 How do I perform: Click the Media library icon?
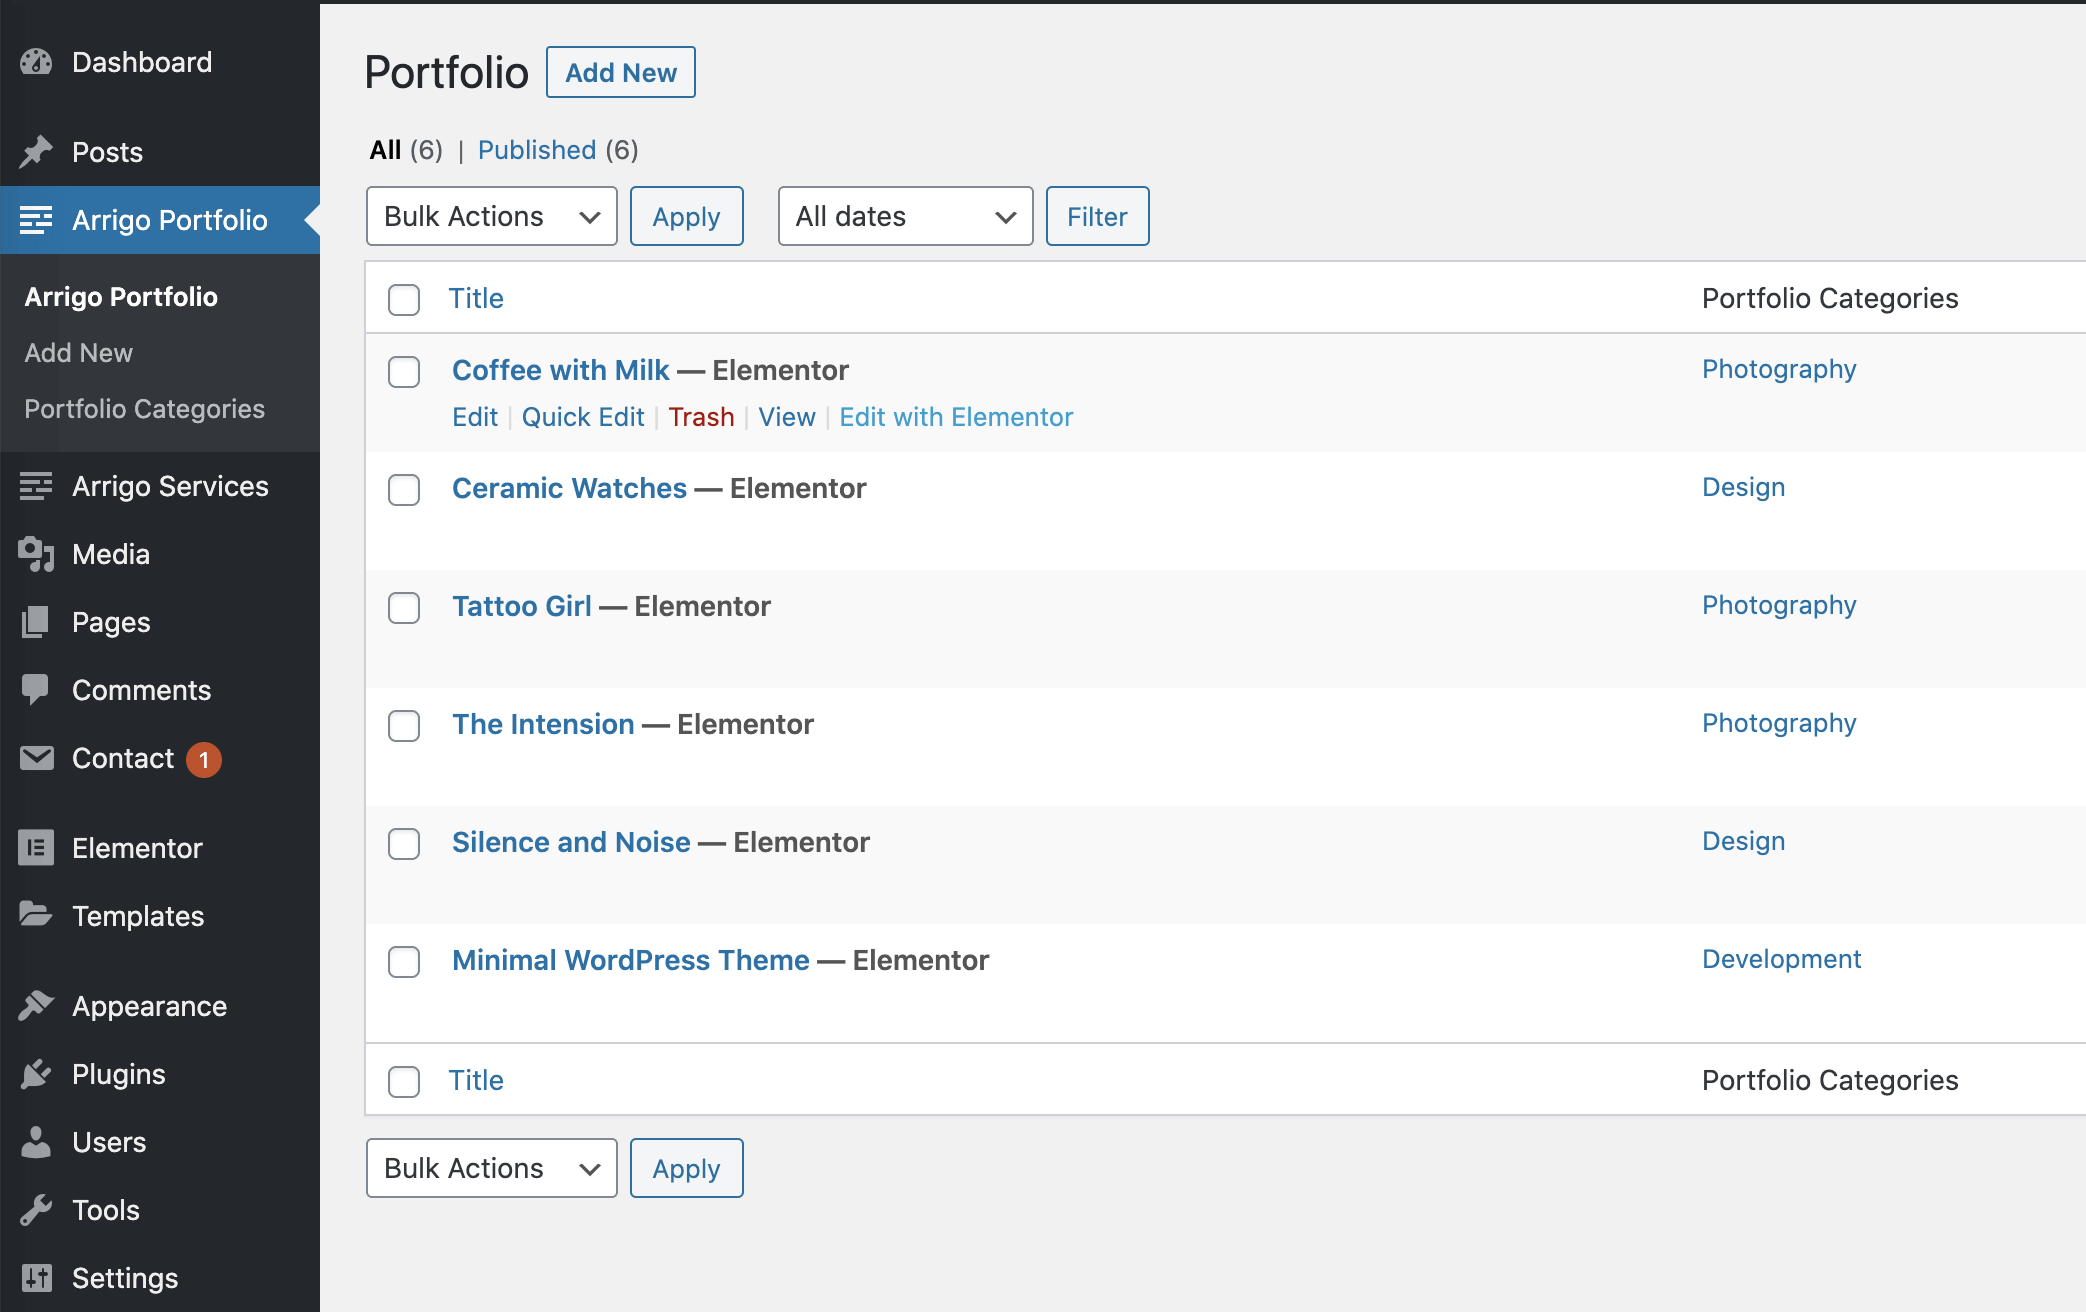[x=36, y=554]
